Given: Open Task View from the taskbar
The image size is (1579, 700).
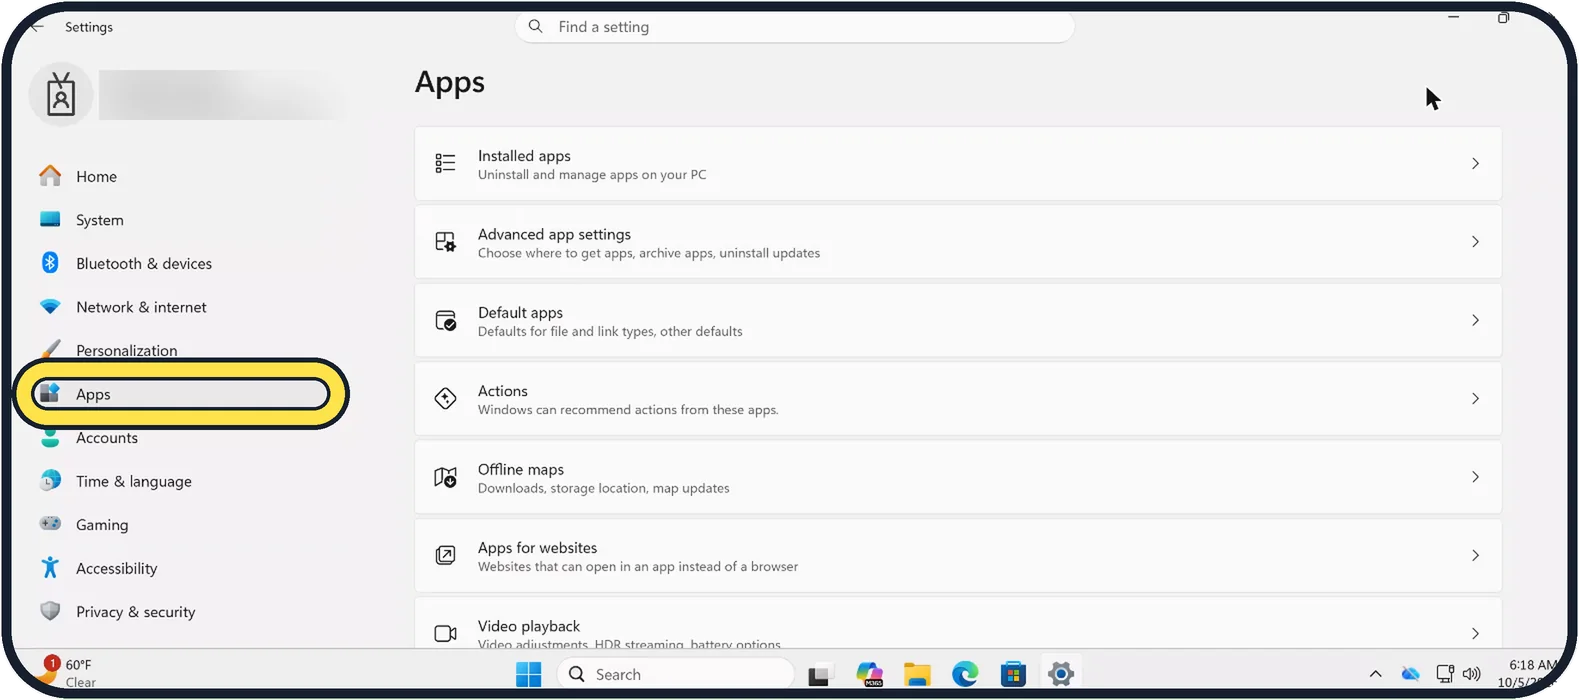Looking at the screenshot, I should pos(819,675).
